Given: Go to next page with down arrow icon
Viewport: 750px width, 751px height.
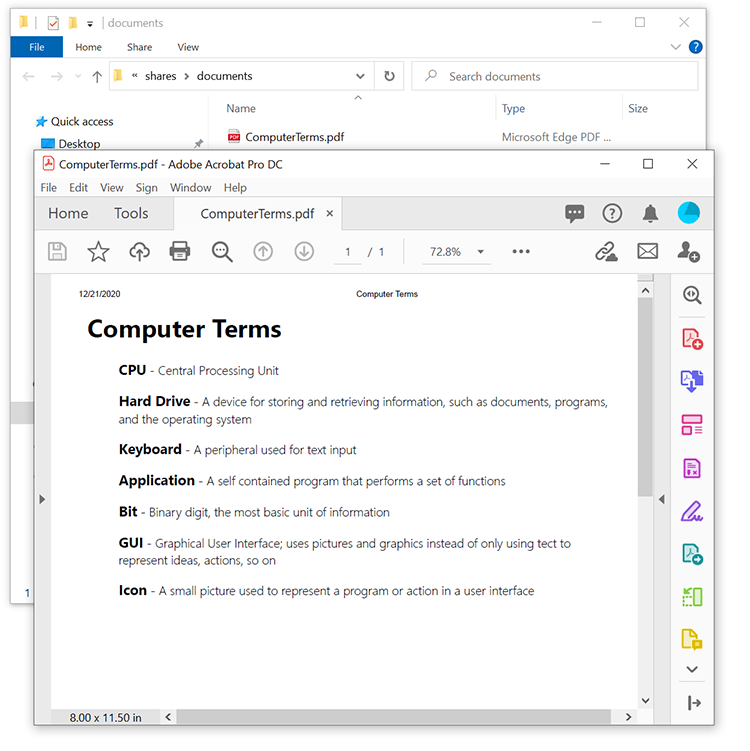Looking at the screenshot, I should (x=304, y=251).
